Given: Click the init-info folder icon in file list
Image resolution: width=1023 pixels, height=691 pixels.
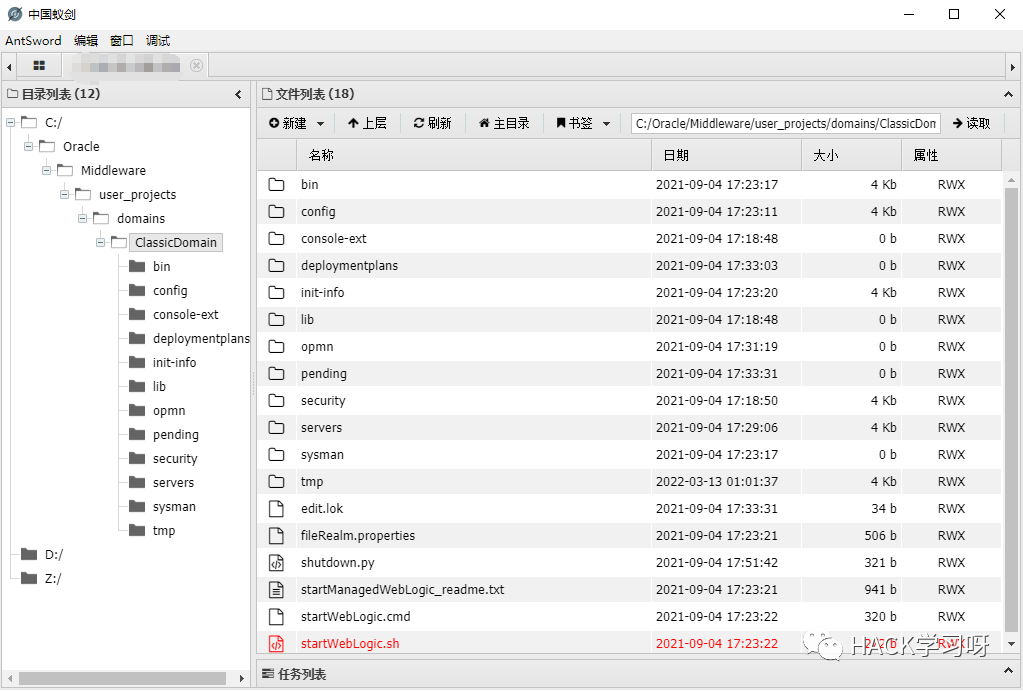Looking at the screenshot, I should click(x=277, y=292).
